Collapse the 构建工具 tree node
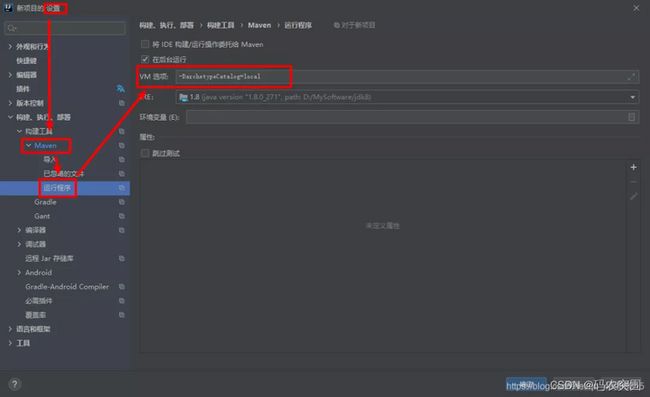 (x=19, y=131)
